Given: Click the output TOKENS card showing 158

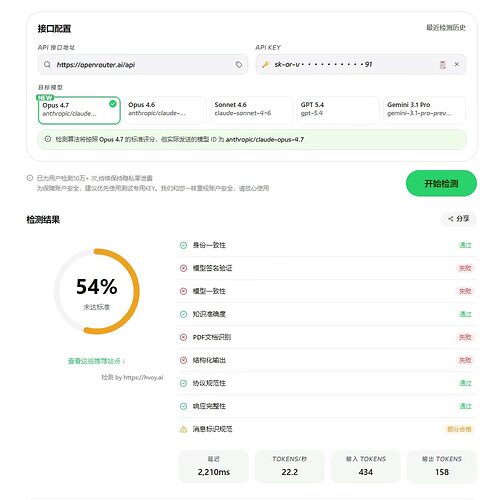Looking at the screenshot, I should click(x=442, y=466).
